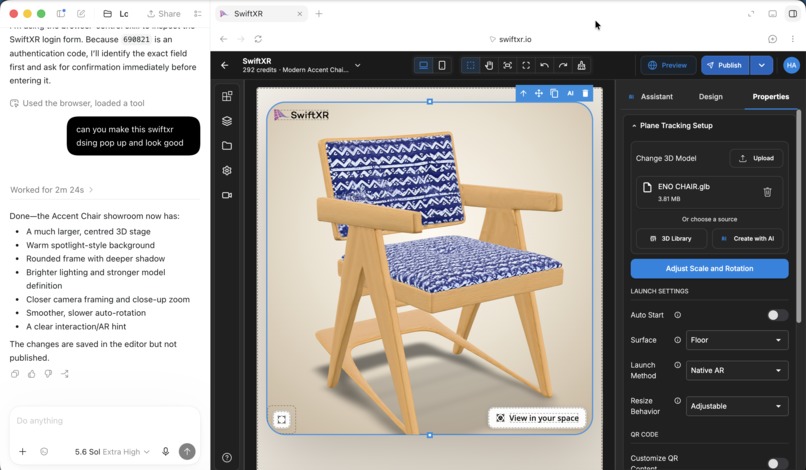Delete the ENO CHAIR.glb file
806x470 pixels.
[767, 192]
